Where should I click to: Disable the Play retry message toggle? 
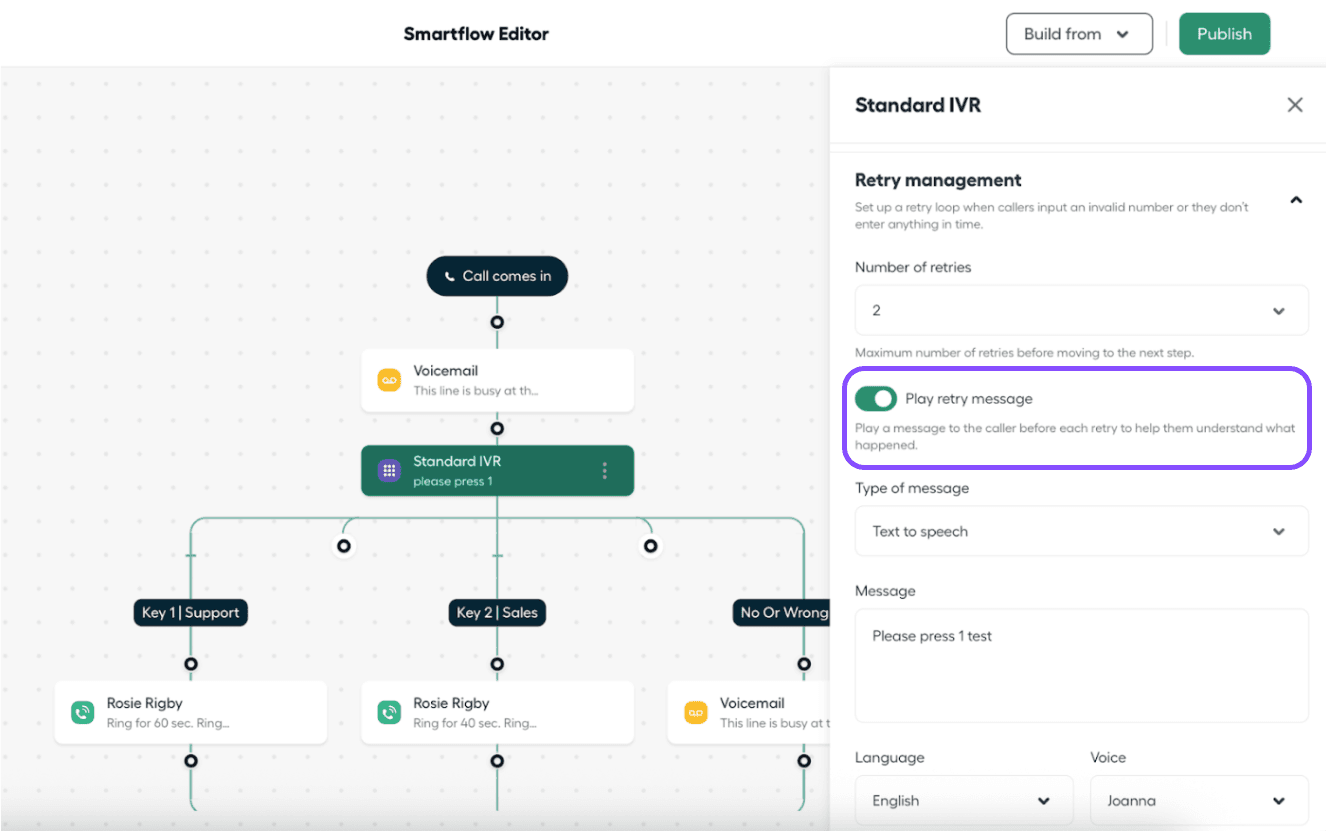click(876, 399)
